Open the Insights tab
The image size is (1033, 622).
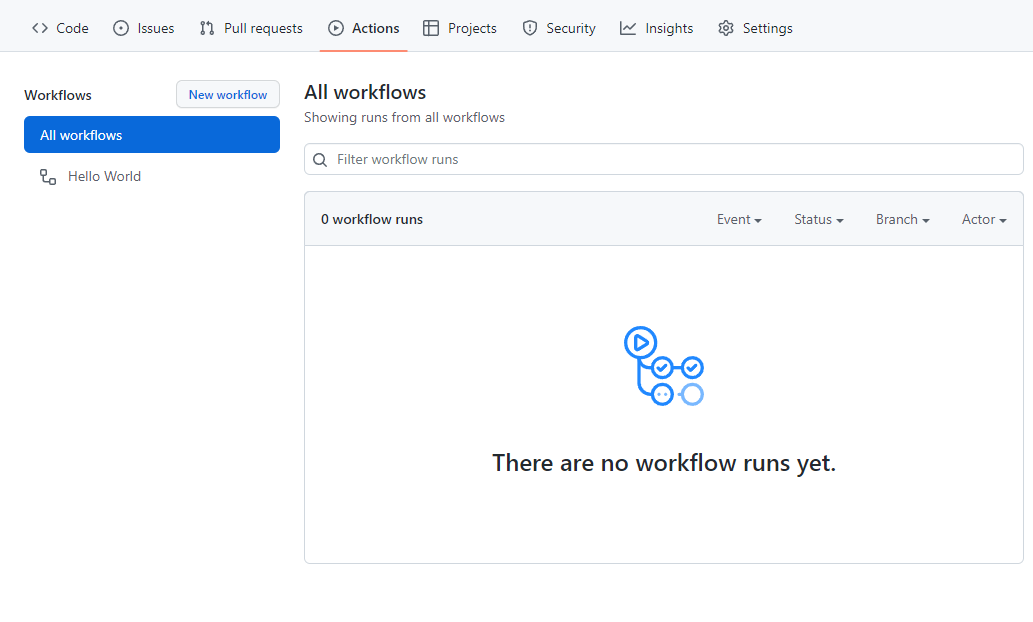pos(656,28)
